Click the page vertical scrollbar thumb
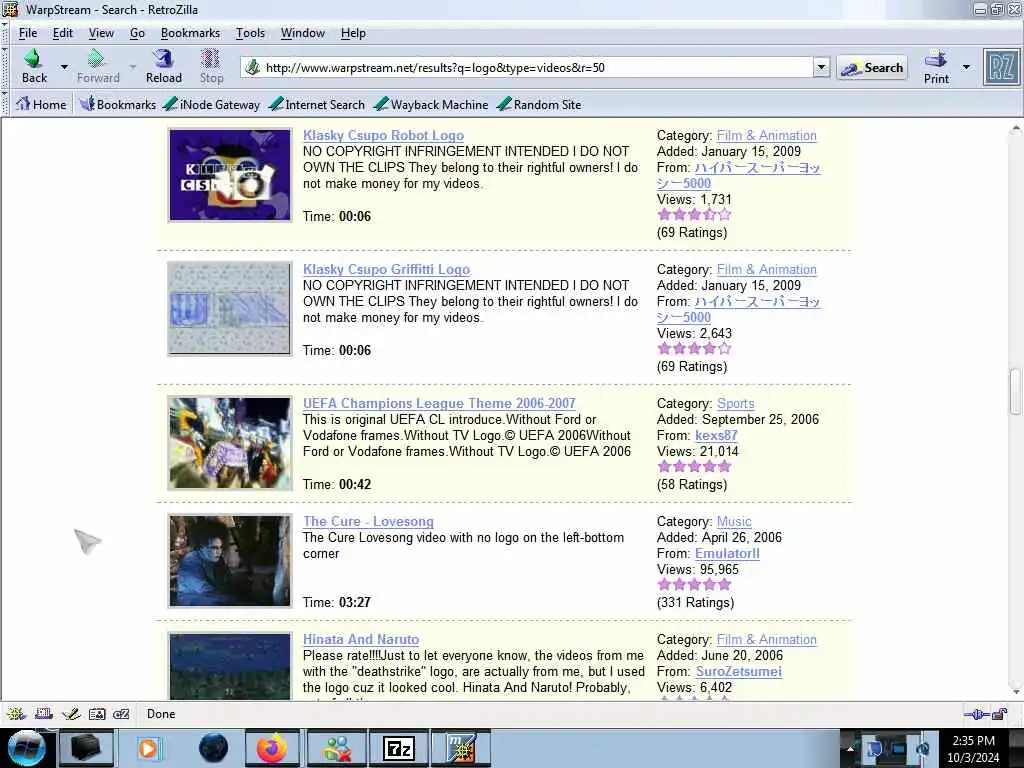Viewport: 1024px width, 768px height. tap(1015, 391)
